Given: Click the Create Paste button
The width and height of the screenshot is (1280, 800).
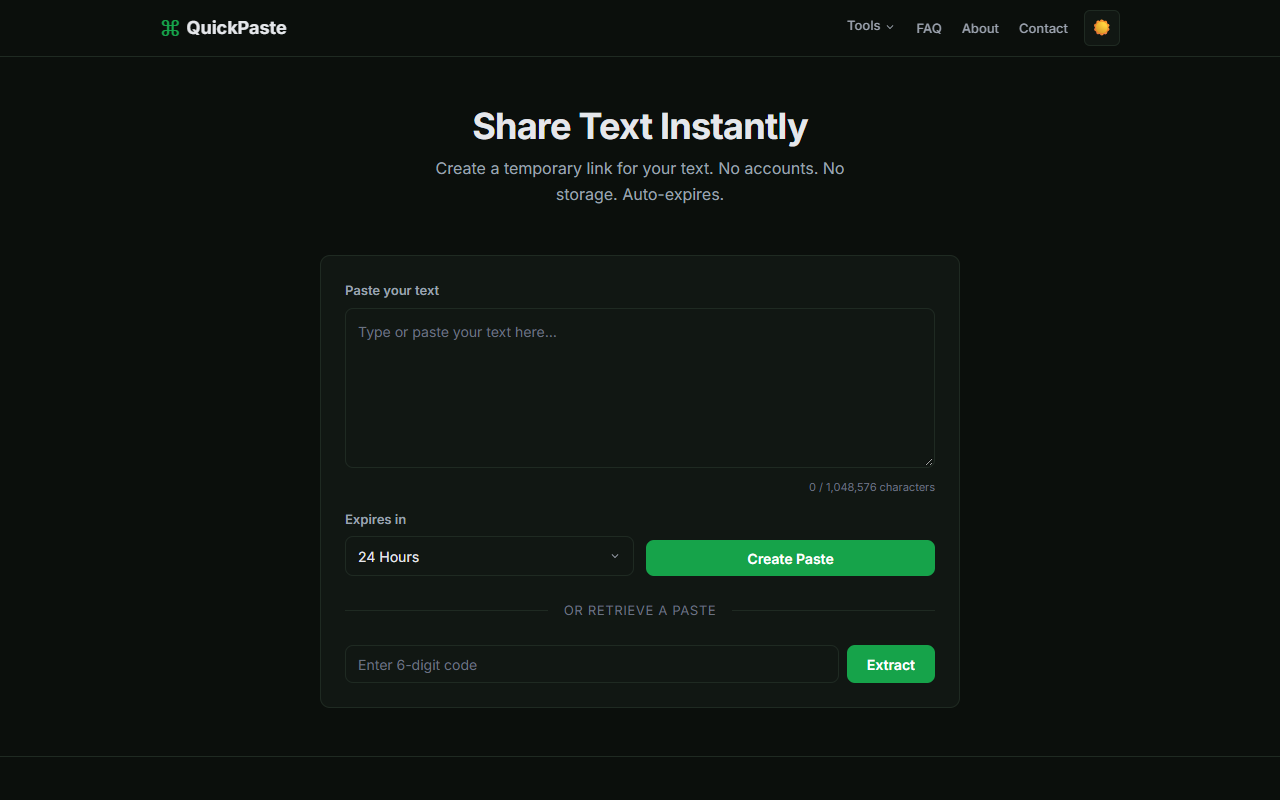Looking at the screenshot, I should 790,558.
